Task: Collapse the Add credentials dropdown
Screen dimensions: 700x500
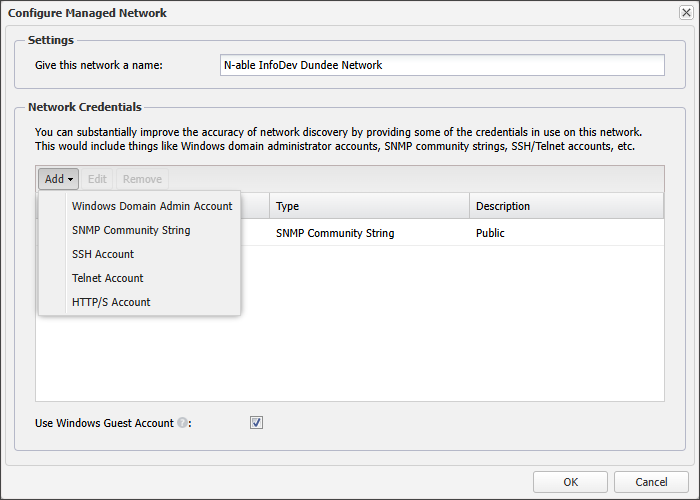Action: tap(59, 179)
